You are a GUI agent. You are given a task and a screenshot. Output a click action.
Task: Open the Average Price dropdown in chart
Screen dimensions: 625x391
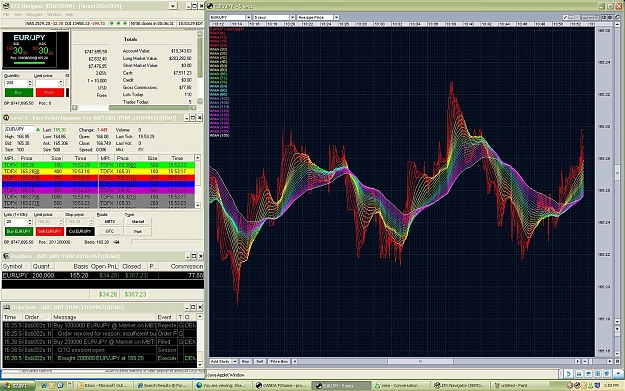(x=336, y=18)
